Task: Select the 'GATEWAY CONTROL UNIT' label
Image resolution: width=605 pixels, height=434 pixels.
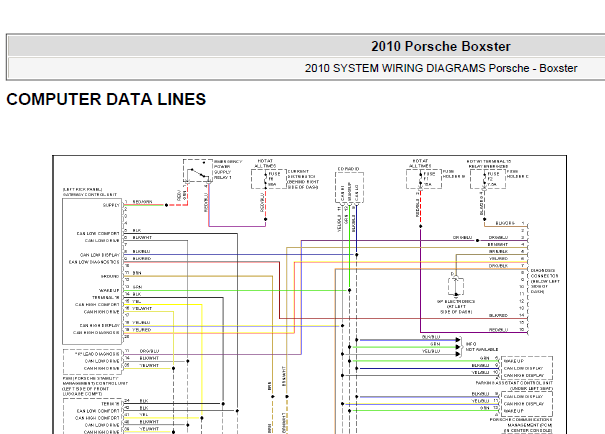Action: coord(90,195)
